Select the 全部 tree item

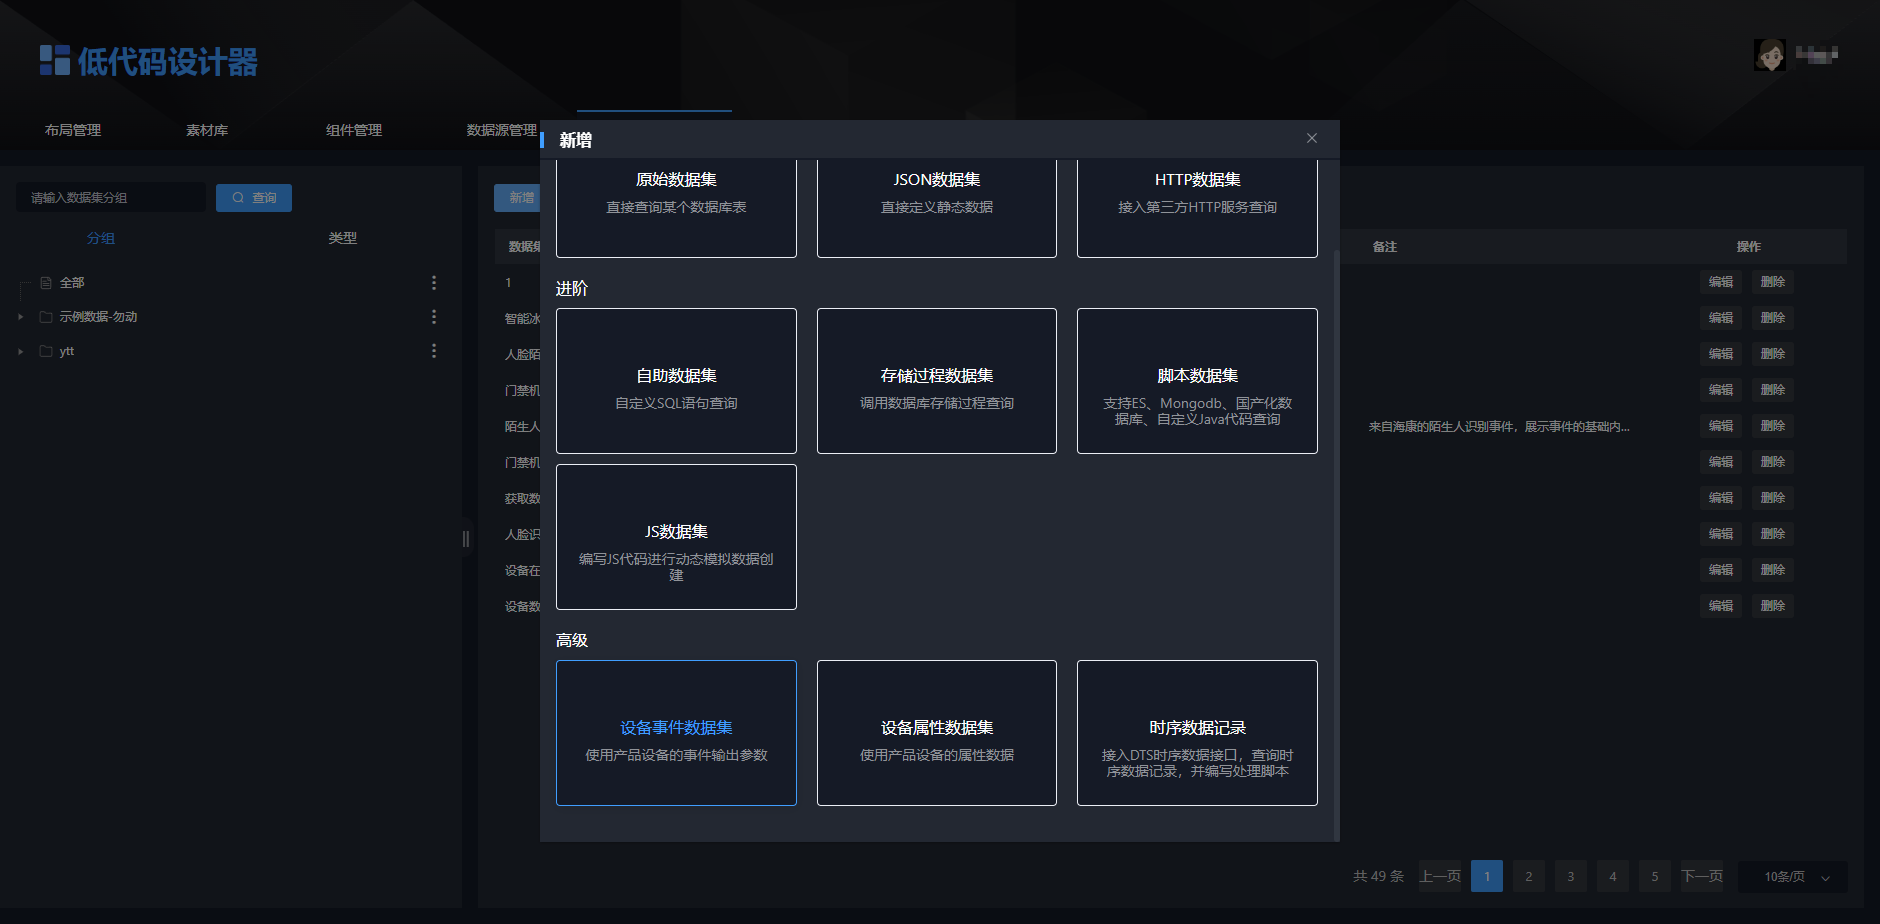coord(230,283)
